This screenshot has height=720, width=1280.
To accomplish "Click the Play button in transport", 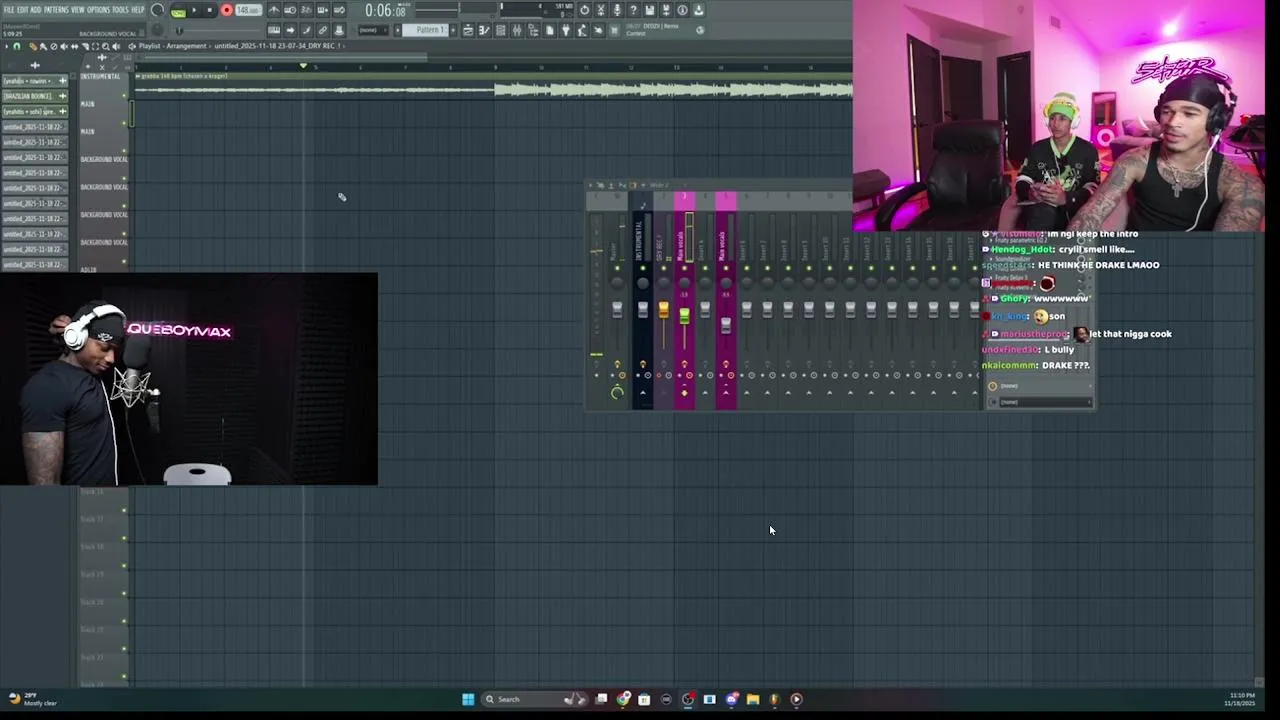I will pos(194,10).
